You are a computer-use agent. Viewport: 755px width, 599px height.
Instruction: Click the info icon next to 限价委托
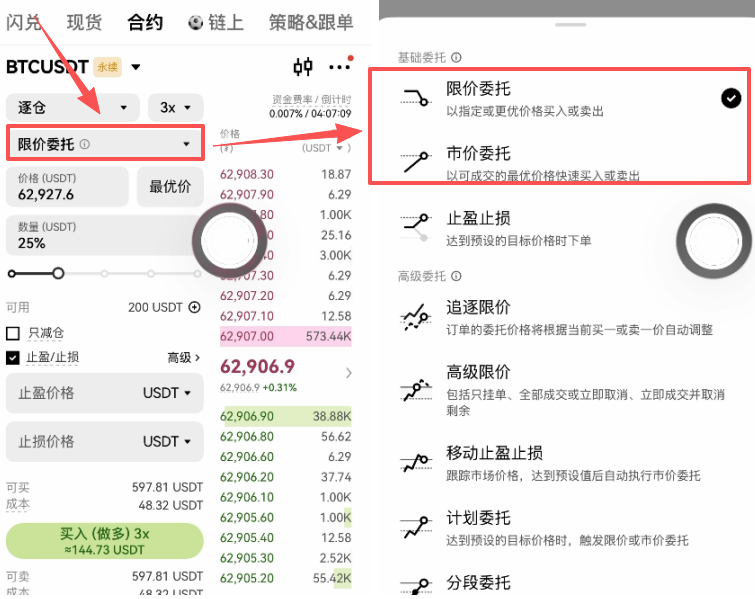click(x=84, y=144)
